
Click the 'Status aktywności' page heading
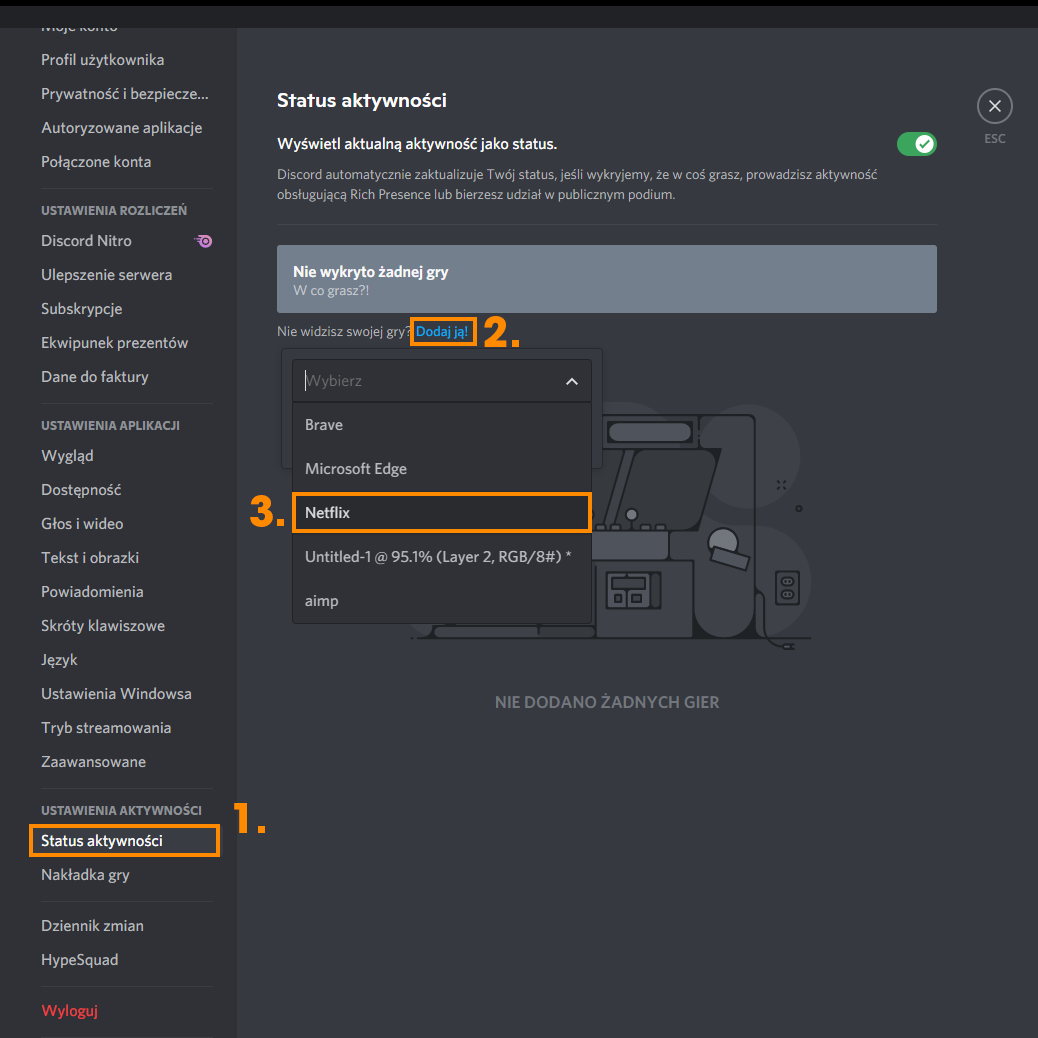tap(361, 101)
